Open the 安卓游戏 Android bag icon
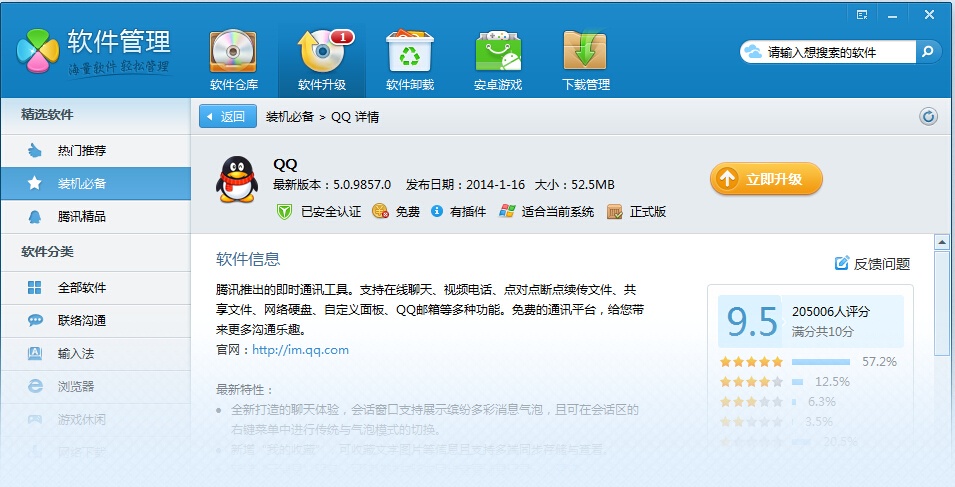The image size is (955, 487). coord(498,52)
